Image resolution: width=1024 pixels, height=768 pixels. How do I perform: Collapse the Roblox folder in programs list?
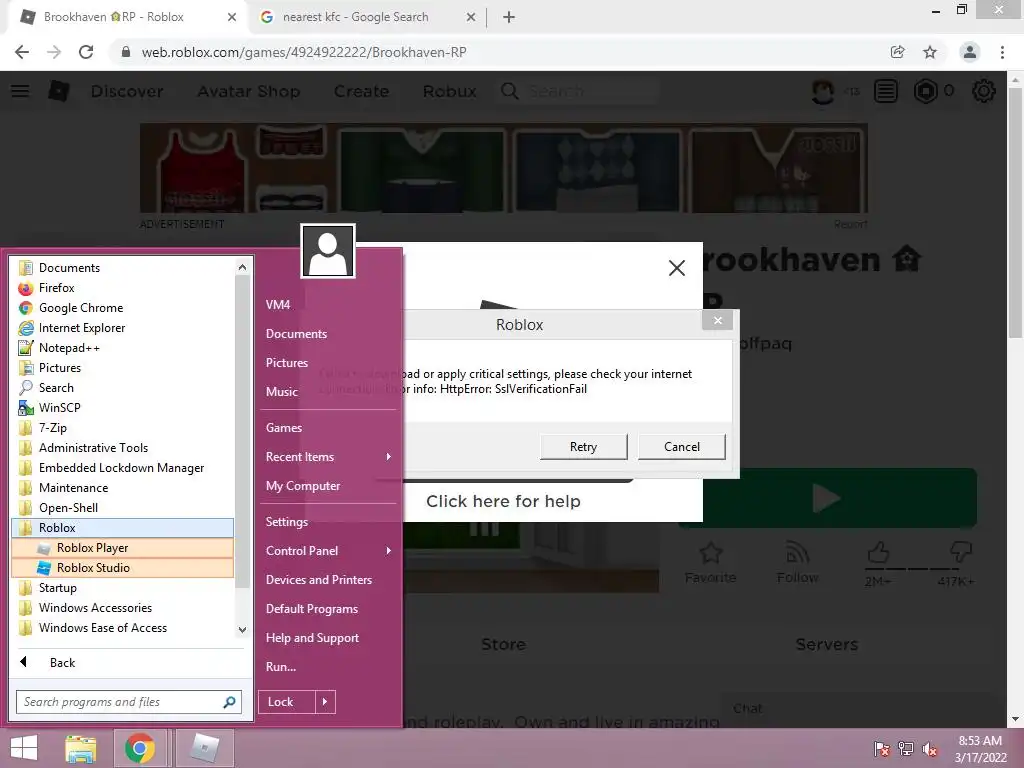tap(122, 528)
